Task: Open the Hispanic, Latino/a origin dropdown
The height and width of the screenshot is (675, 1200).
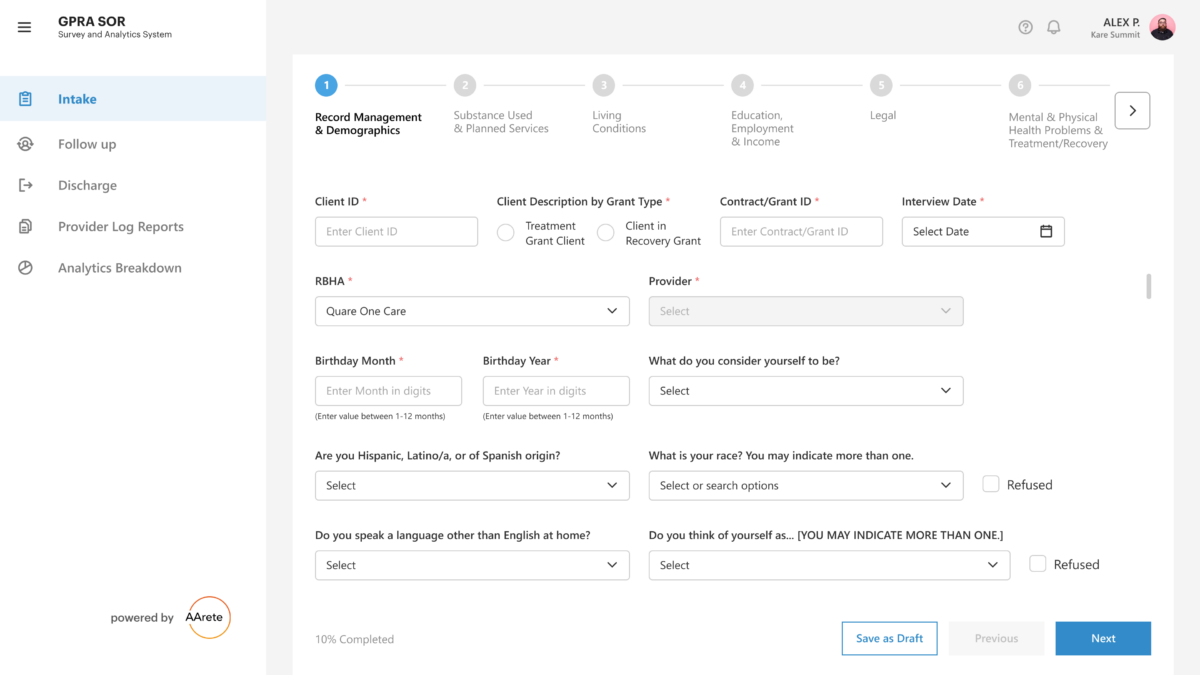Action: tap(472, 485)
